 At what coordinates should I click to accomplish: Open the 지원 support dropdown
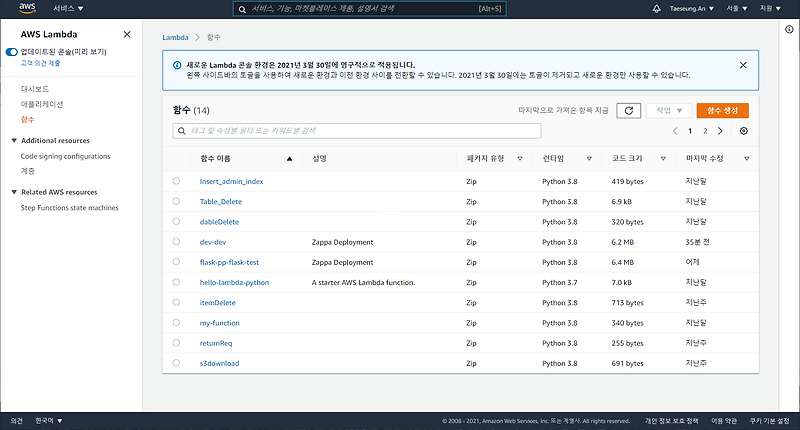(770, 9)
